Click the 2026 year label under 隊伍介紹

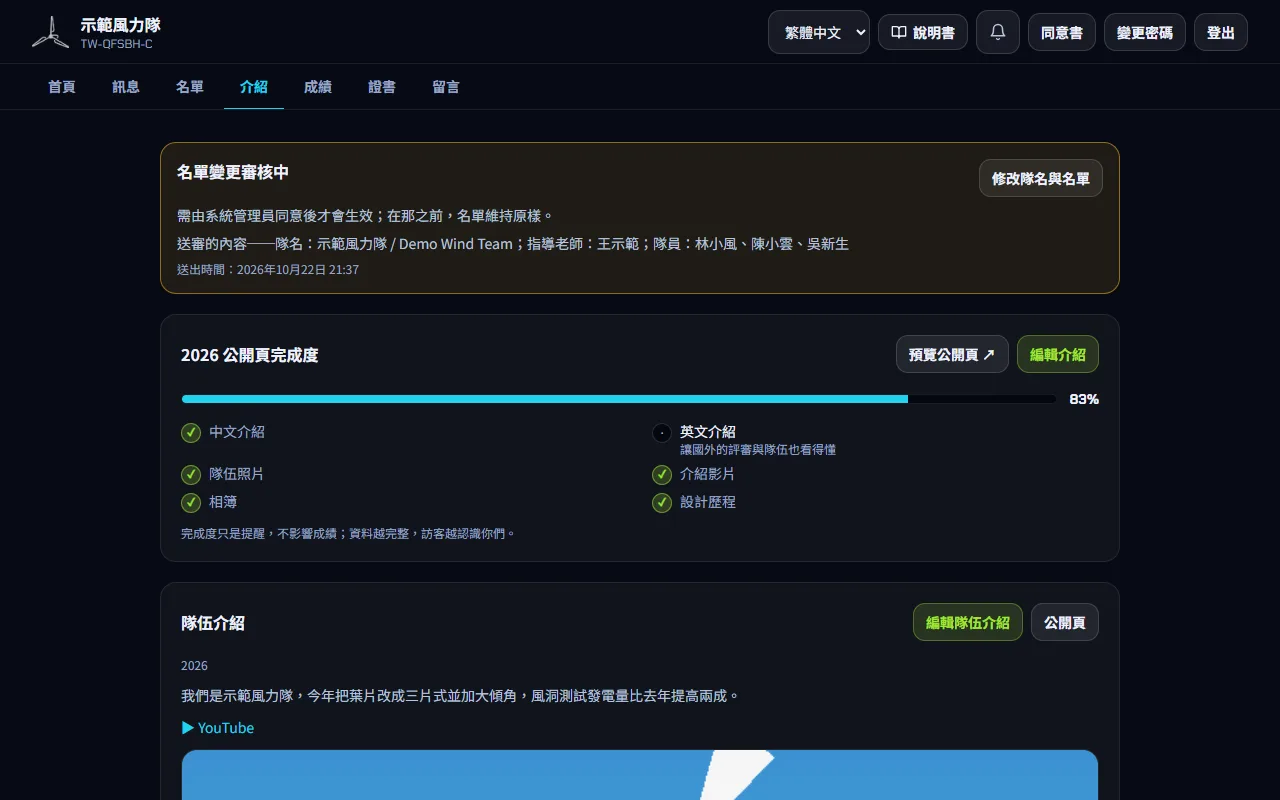point(194,666)
